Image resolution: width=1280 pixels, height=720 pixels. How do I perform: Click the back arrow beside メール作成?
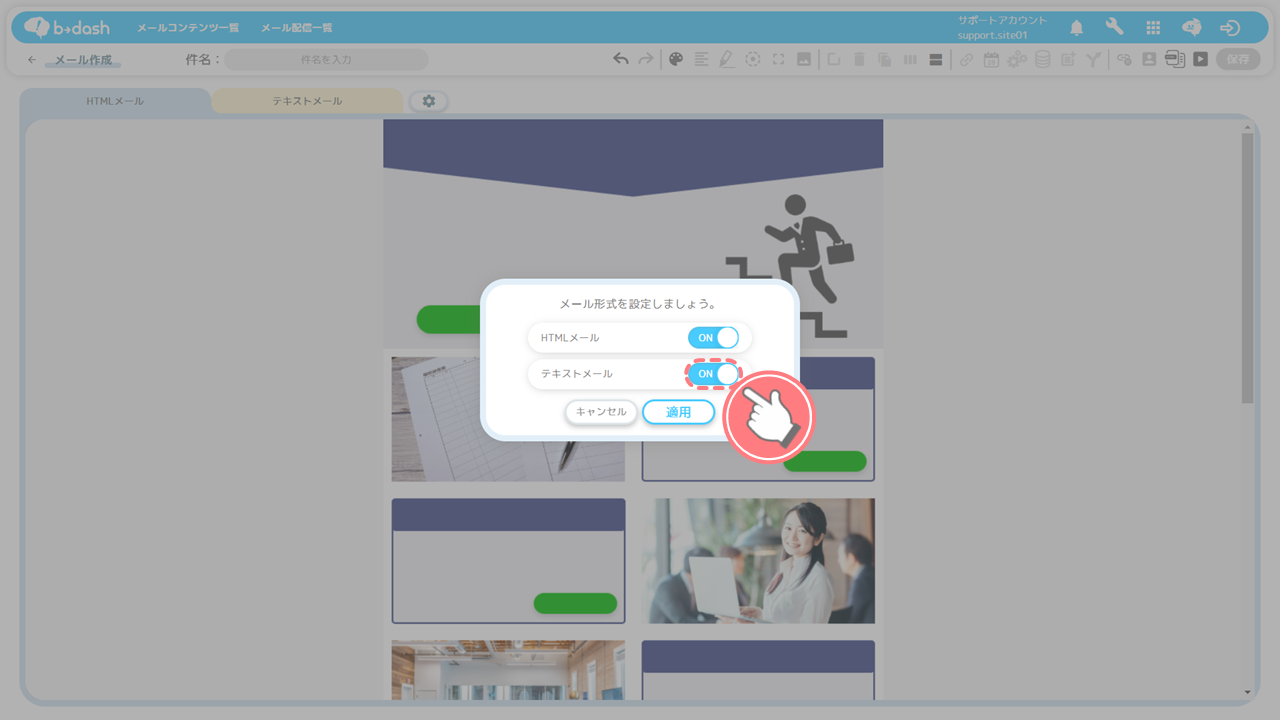[32, 60]
